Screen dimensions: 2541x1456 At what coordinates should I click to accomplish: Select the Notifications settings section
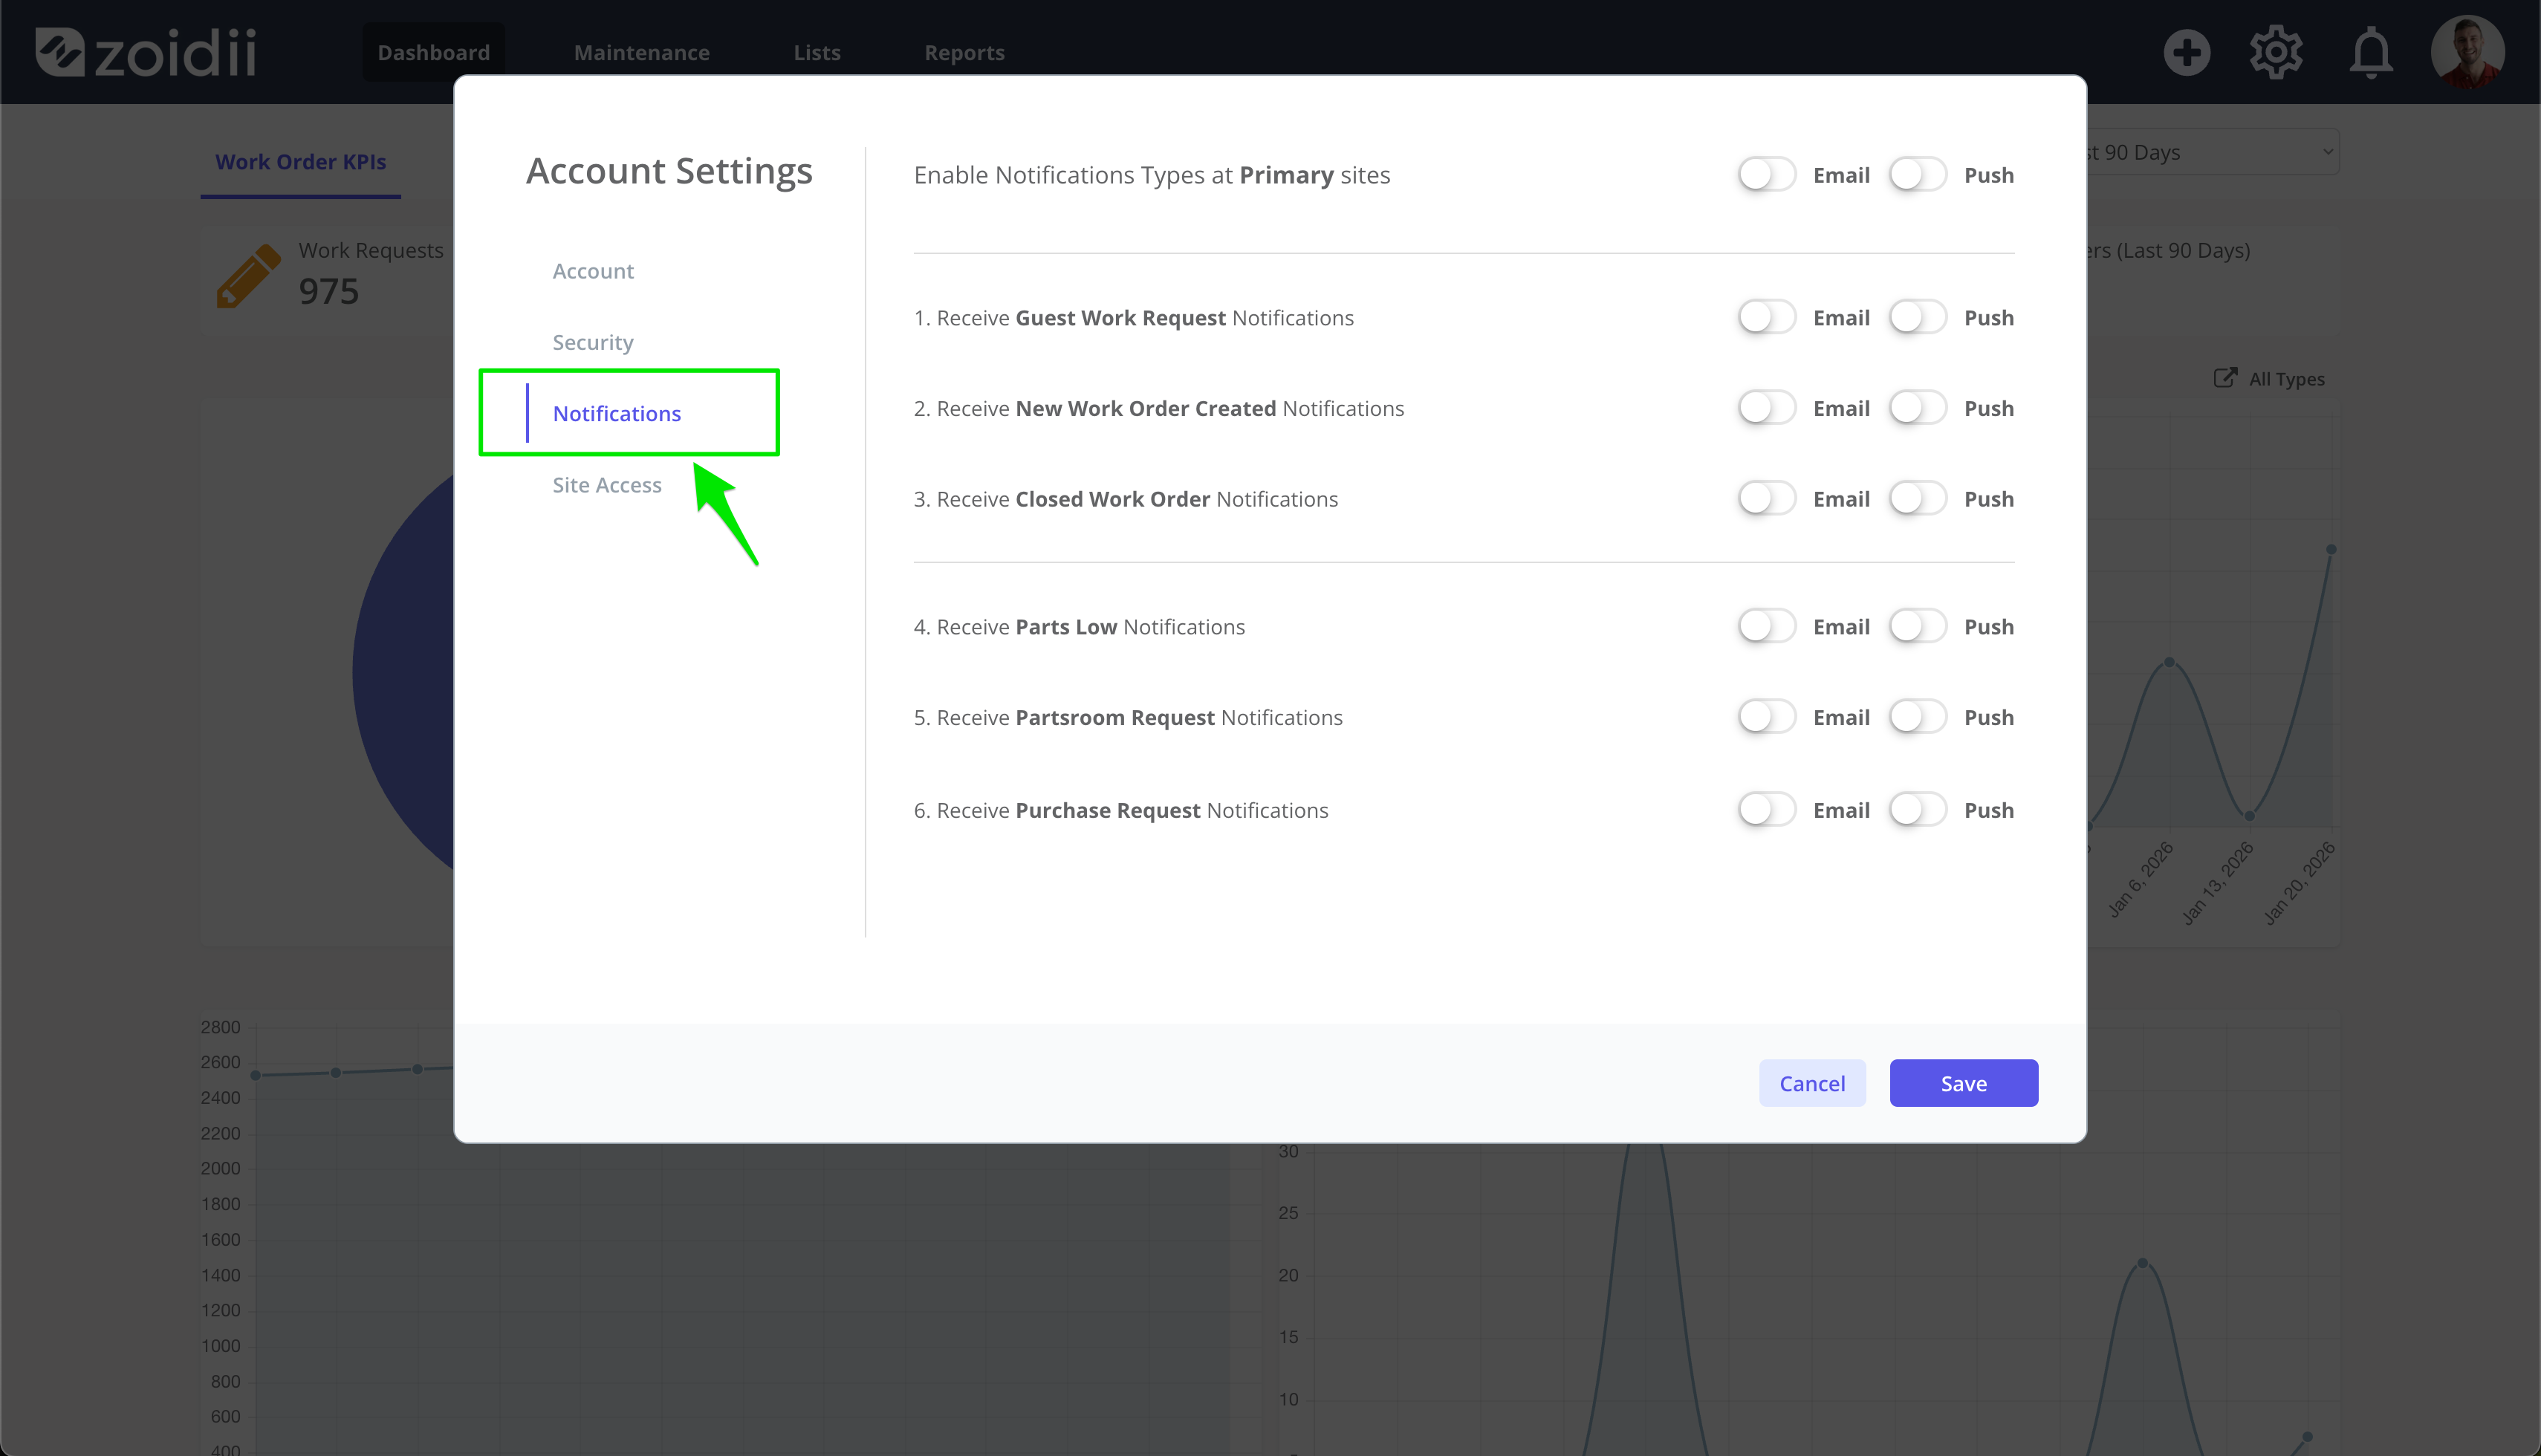[x=616, y=413]
